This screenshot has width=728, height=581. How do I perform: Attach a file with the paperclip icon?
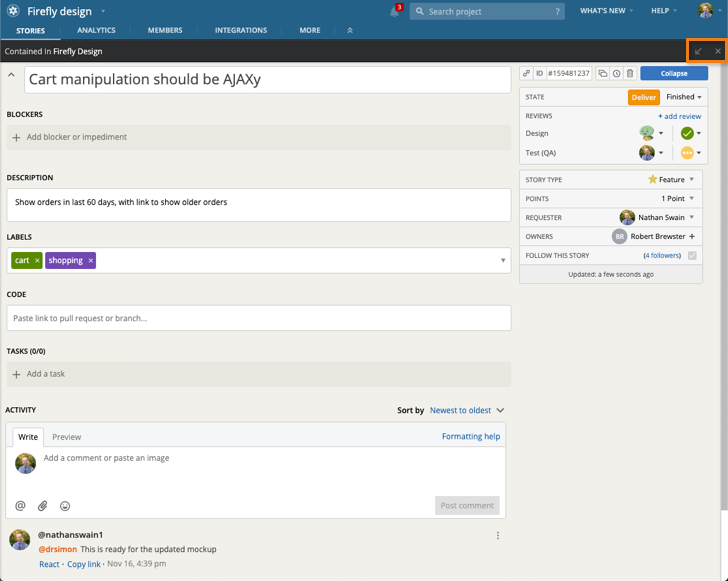pyautogui.click(x=43, y=506)
